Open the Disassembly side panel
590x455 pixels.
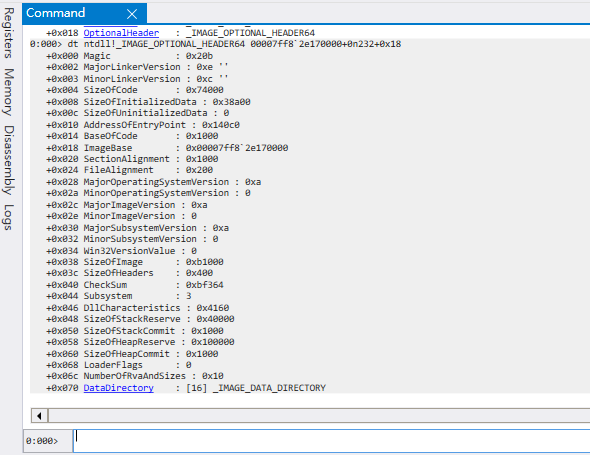coord(9,160)
